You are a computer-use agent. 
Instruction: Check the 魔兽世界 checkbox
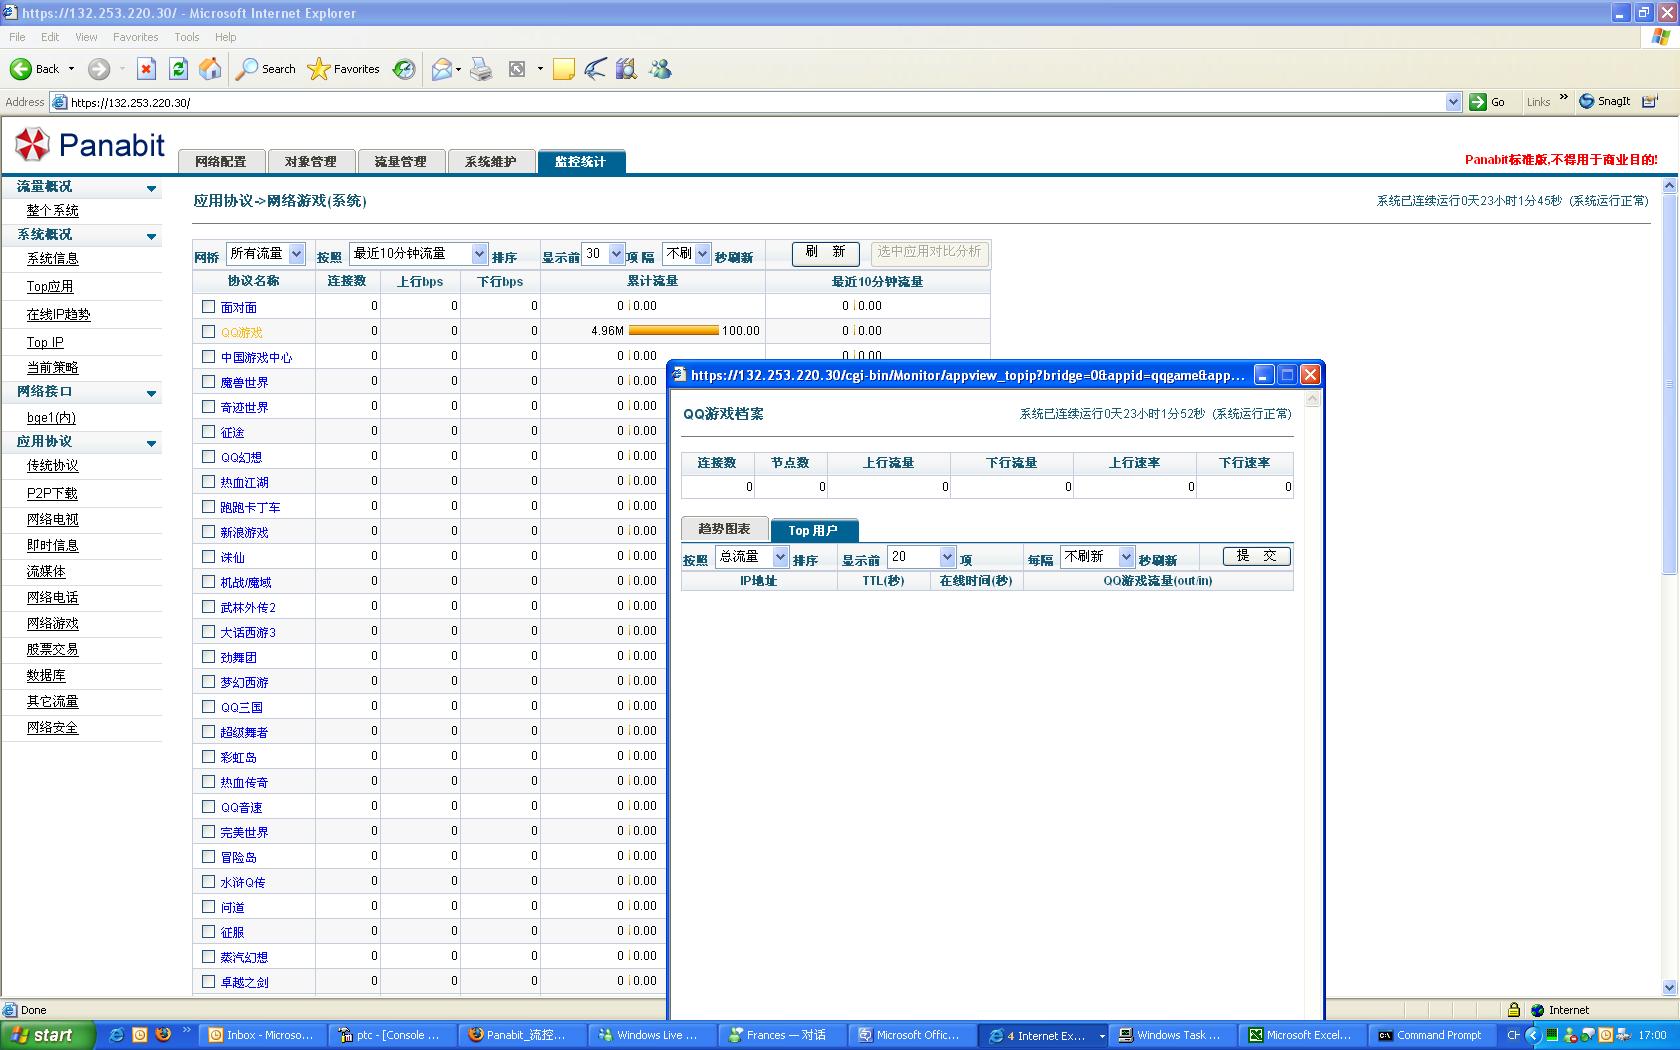point(208,382)
